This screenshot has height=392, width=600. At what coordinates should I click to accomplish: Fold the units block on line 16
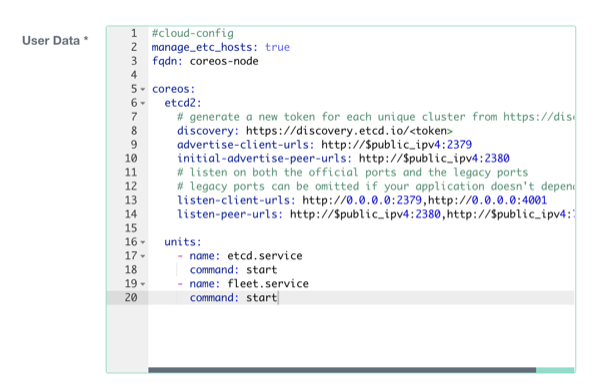(143, 242)
